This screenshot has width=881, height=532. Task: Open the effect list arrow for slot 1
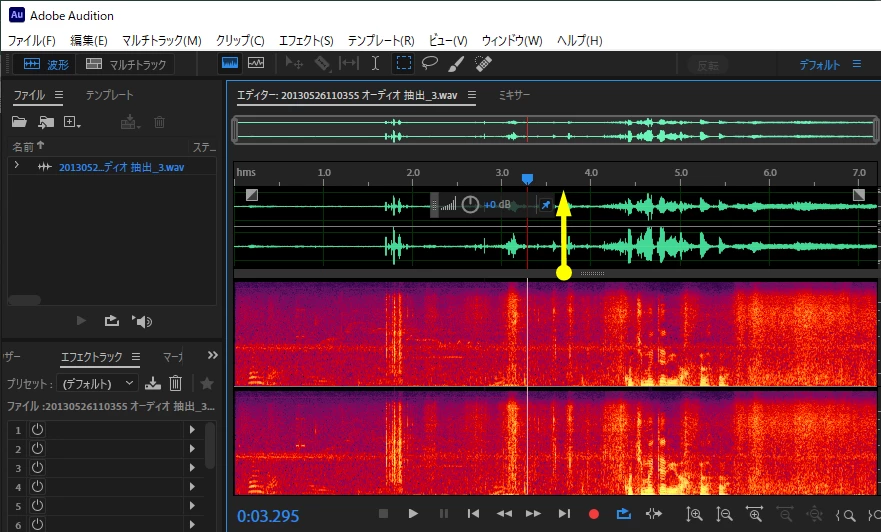coord(192,430)
